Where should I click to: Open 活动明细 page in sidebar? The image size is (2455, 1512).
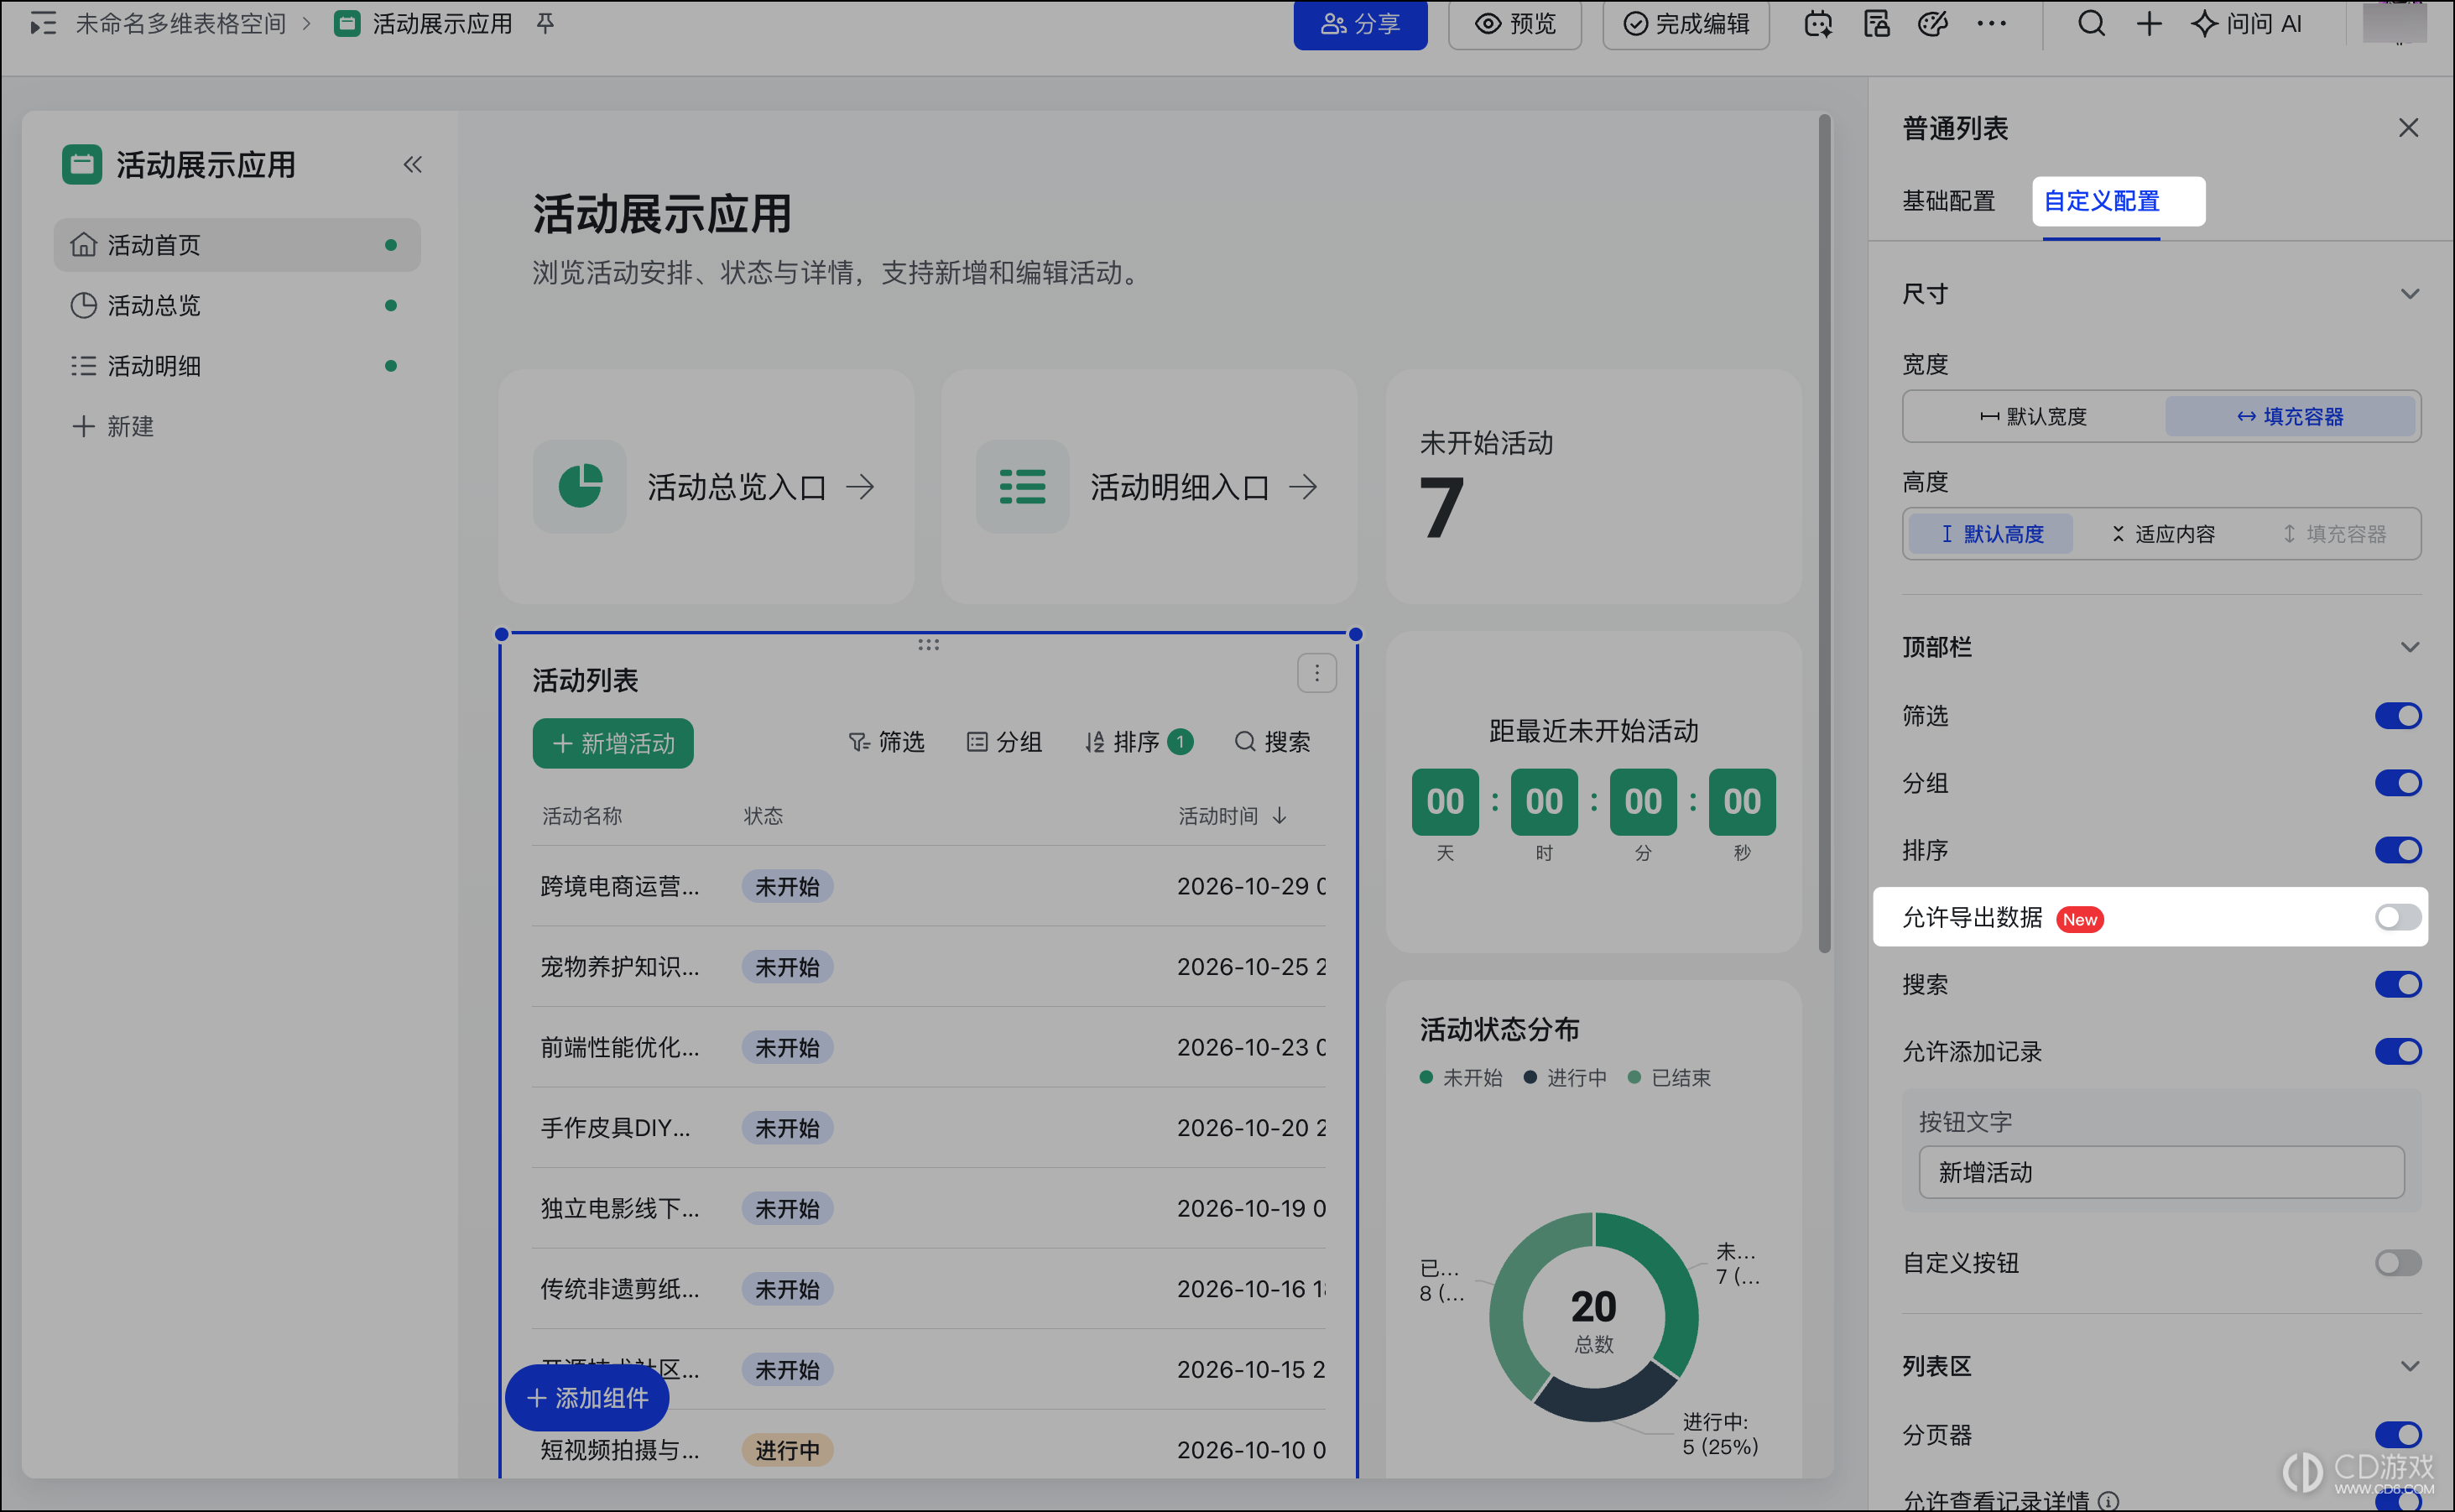237,366
